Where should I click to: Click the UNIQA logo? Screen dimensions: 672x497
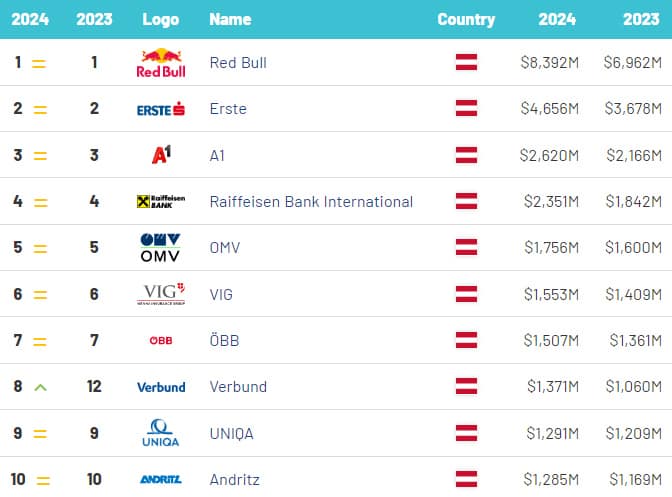(x=160, y=433)
